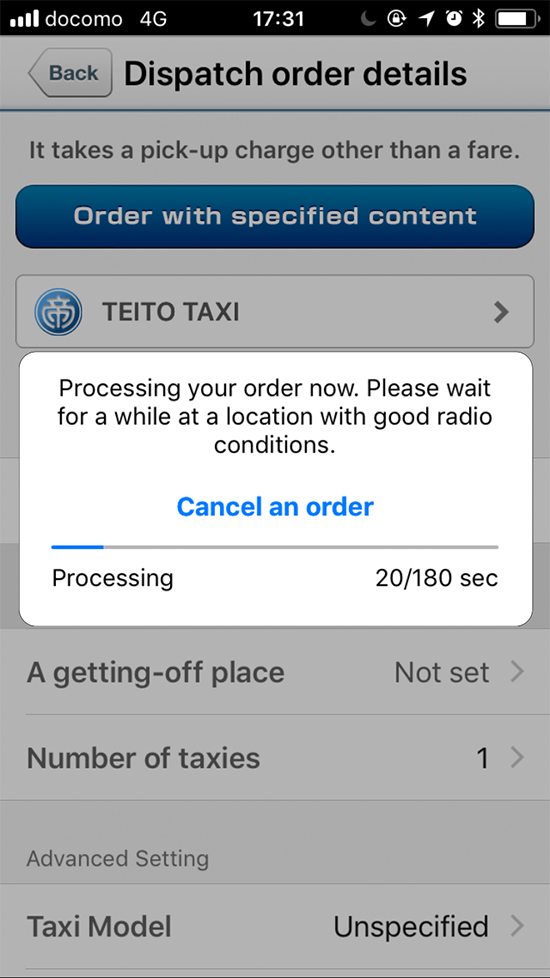Tap the TEITO TAXI company logo icon
This screenshot has height=978, width=550.
tap(58, 311)
